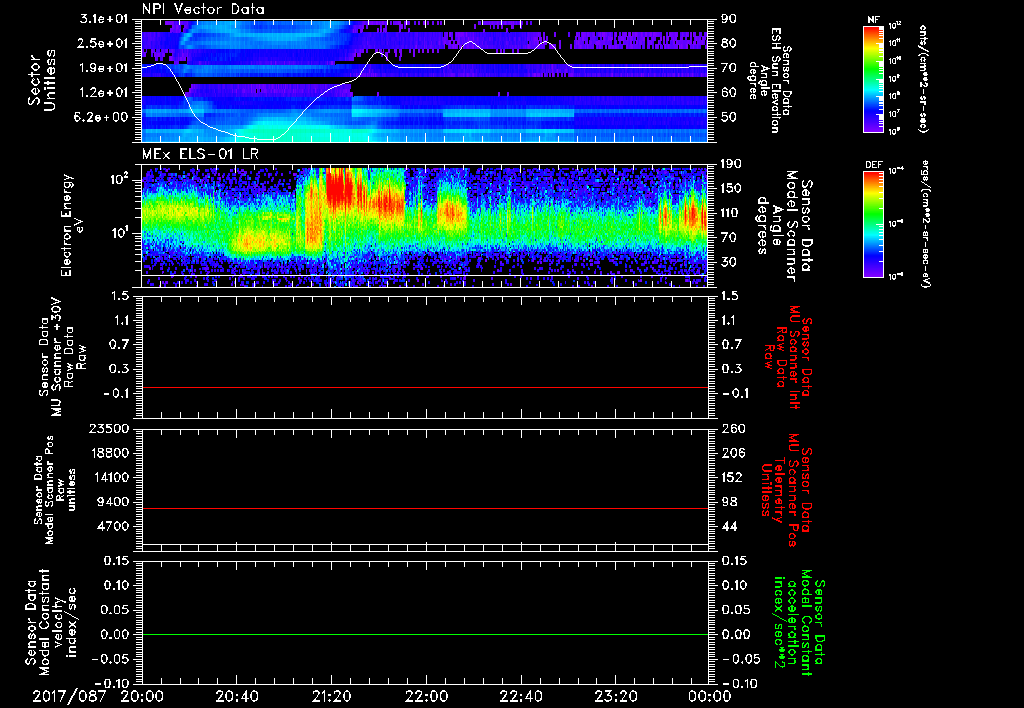
Task: Click the "90" sun elevation tick value
Action: (x=728, y=19)
